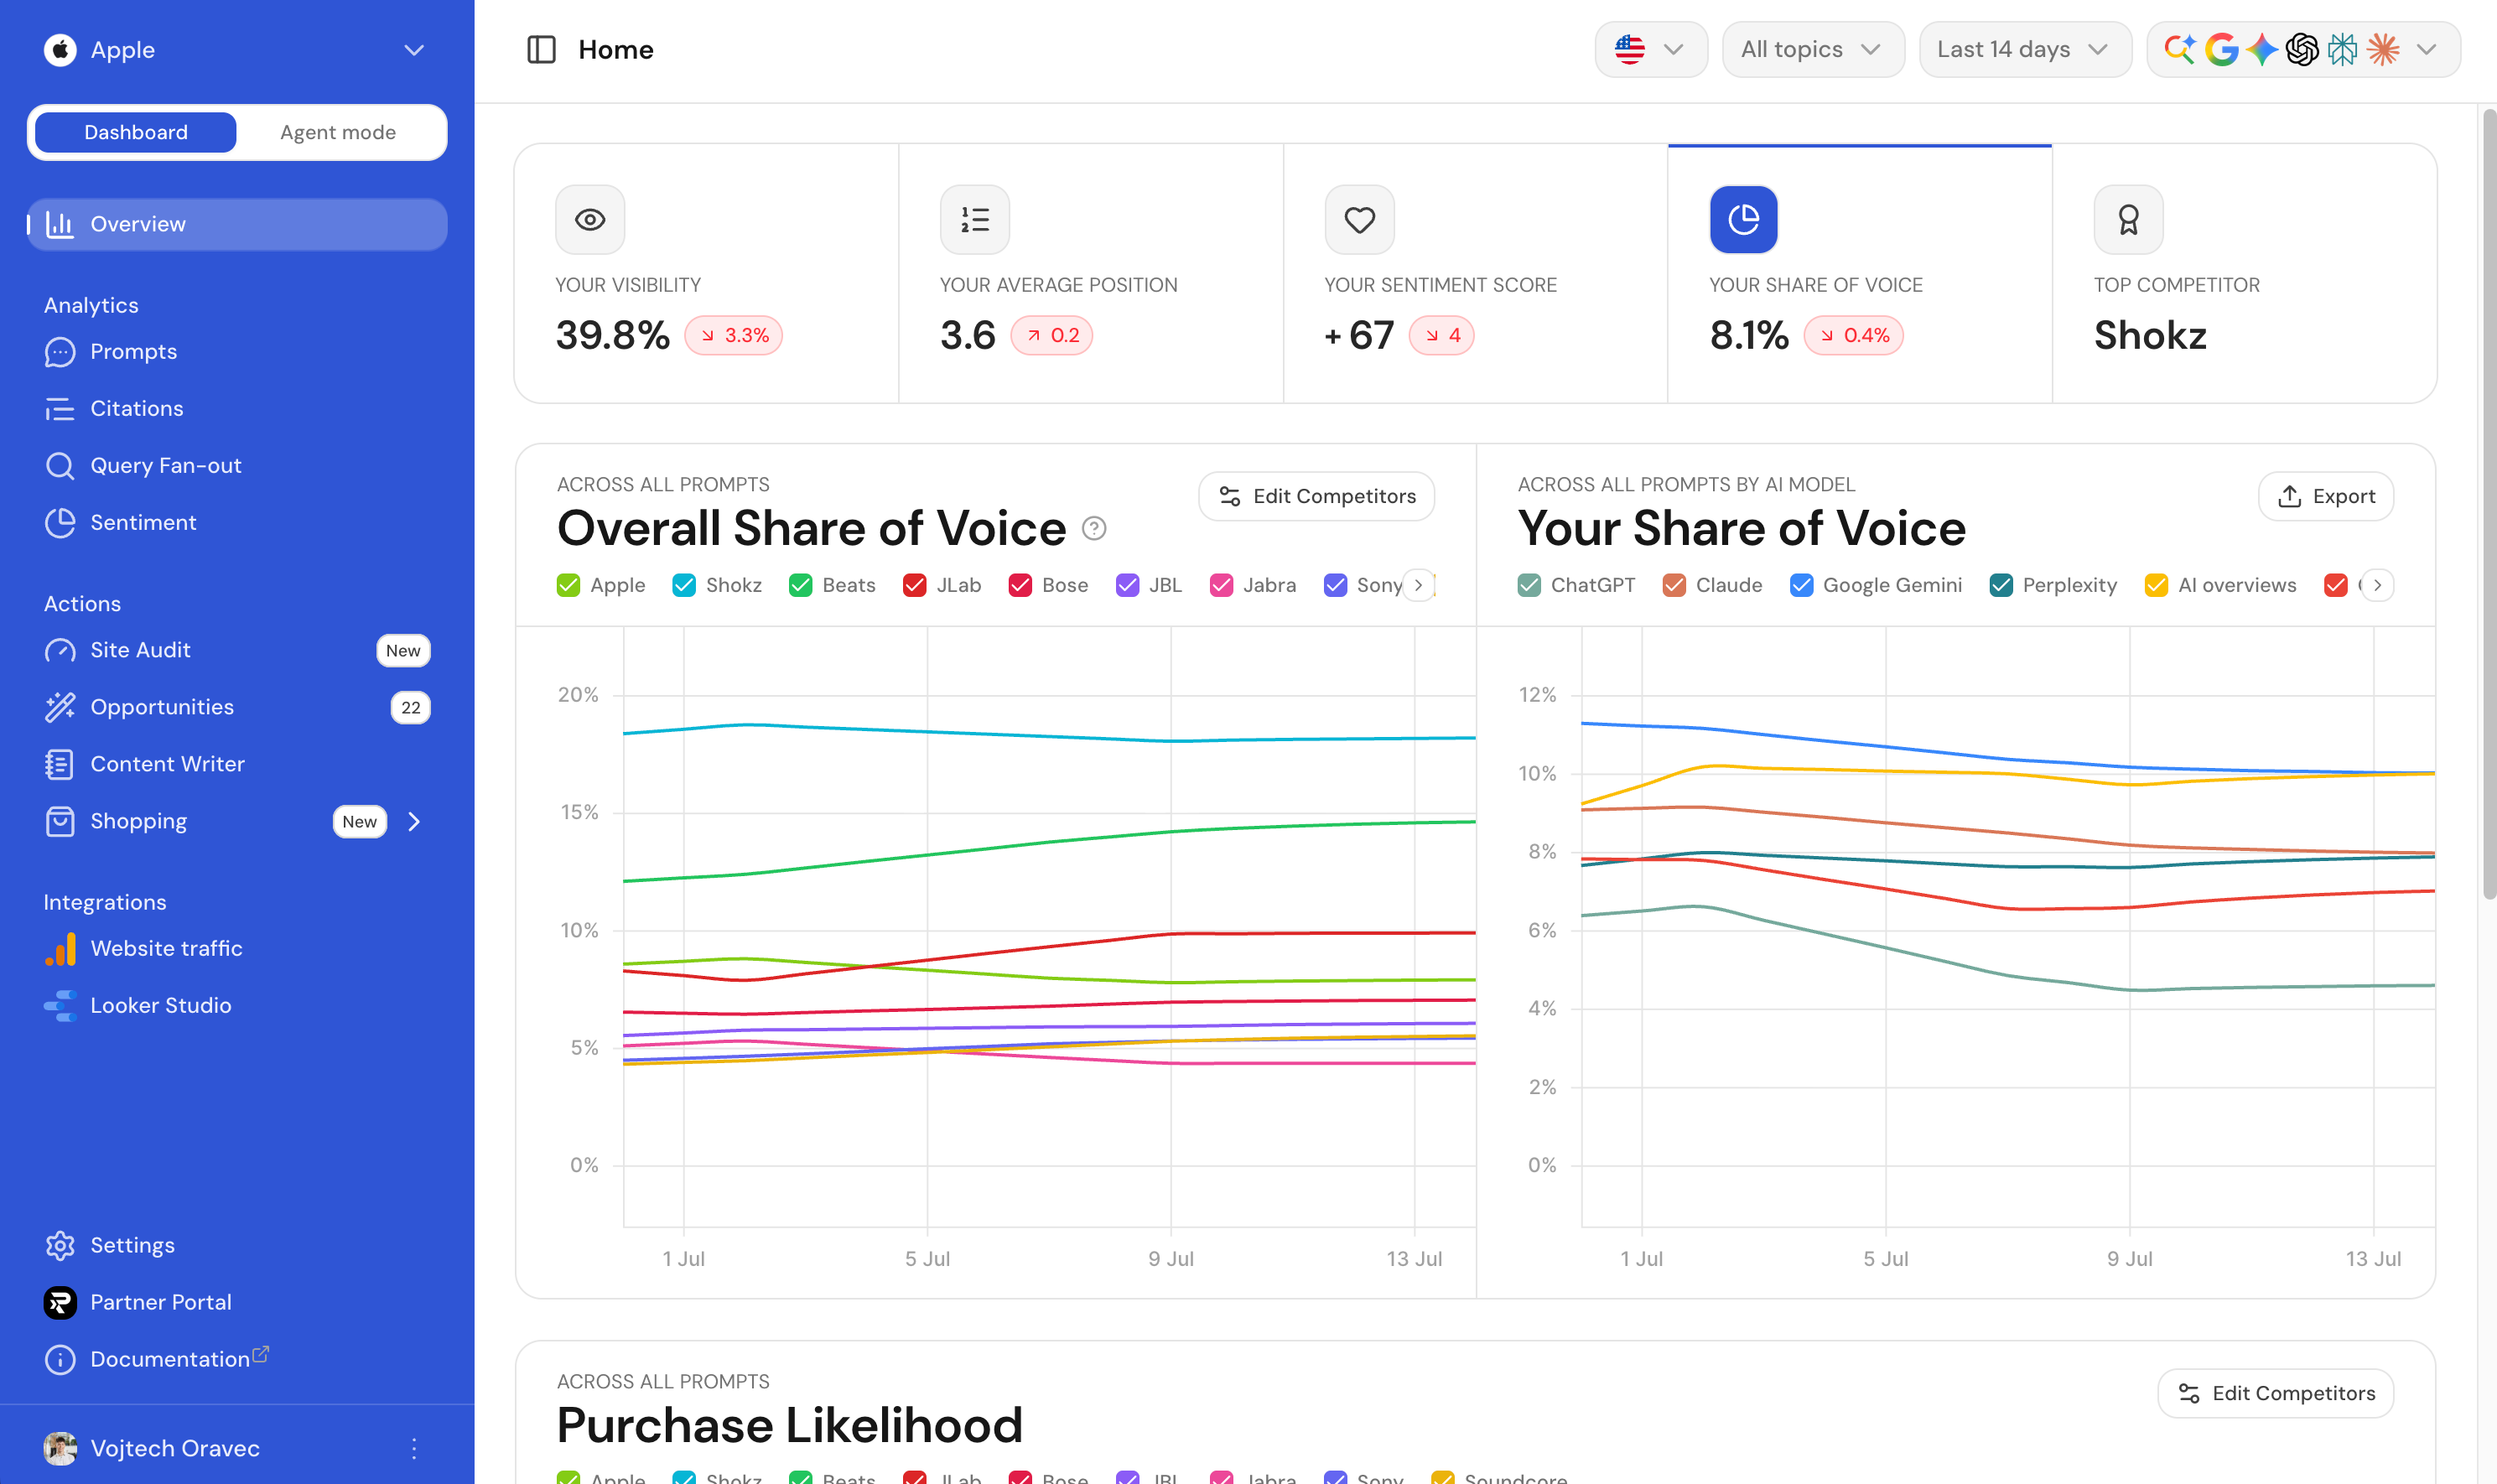Click Edit Competitors in Overall Share of Voice
This screenshot has width=2497, height=1484.
point(1316,496)
